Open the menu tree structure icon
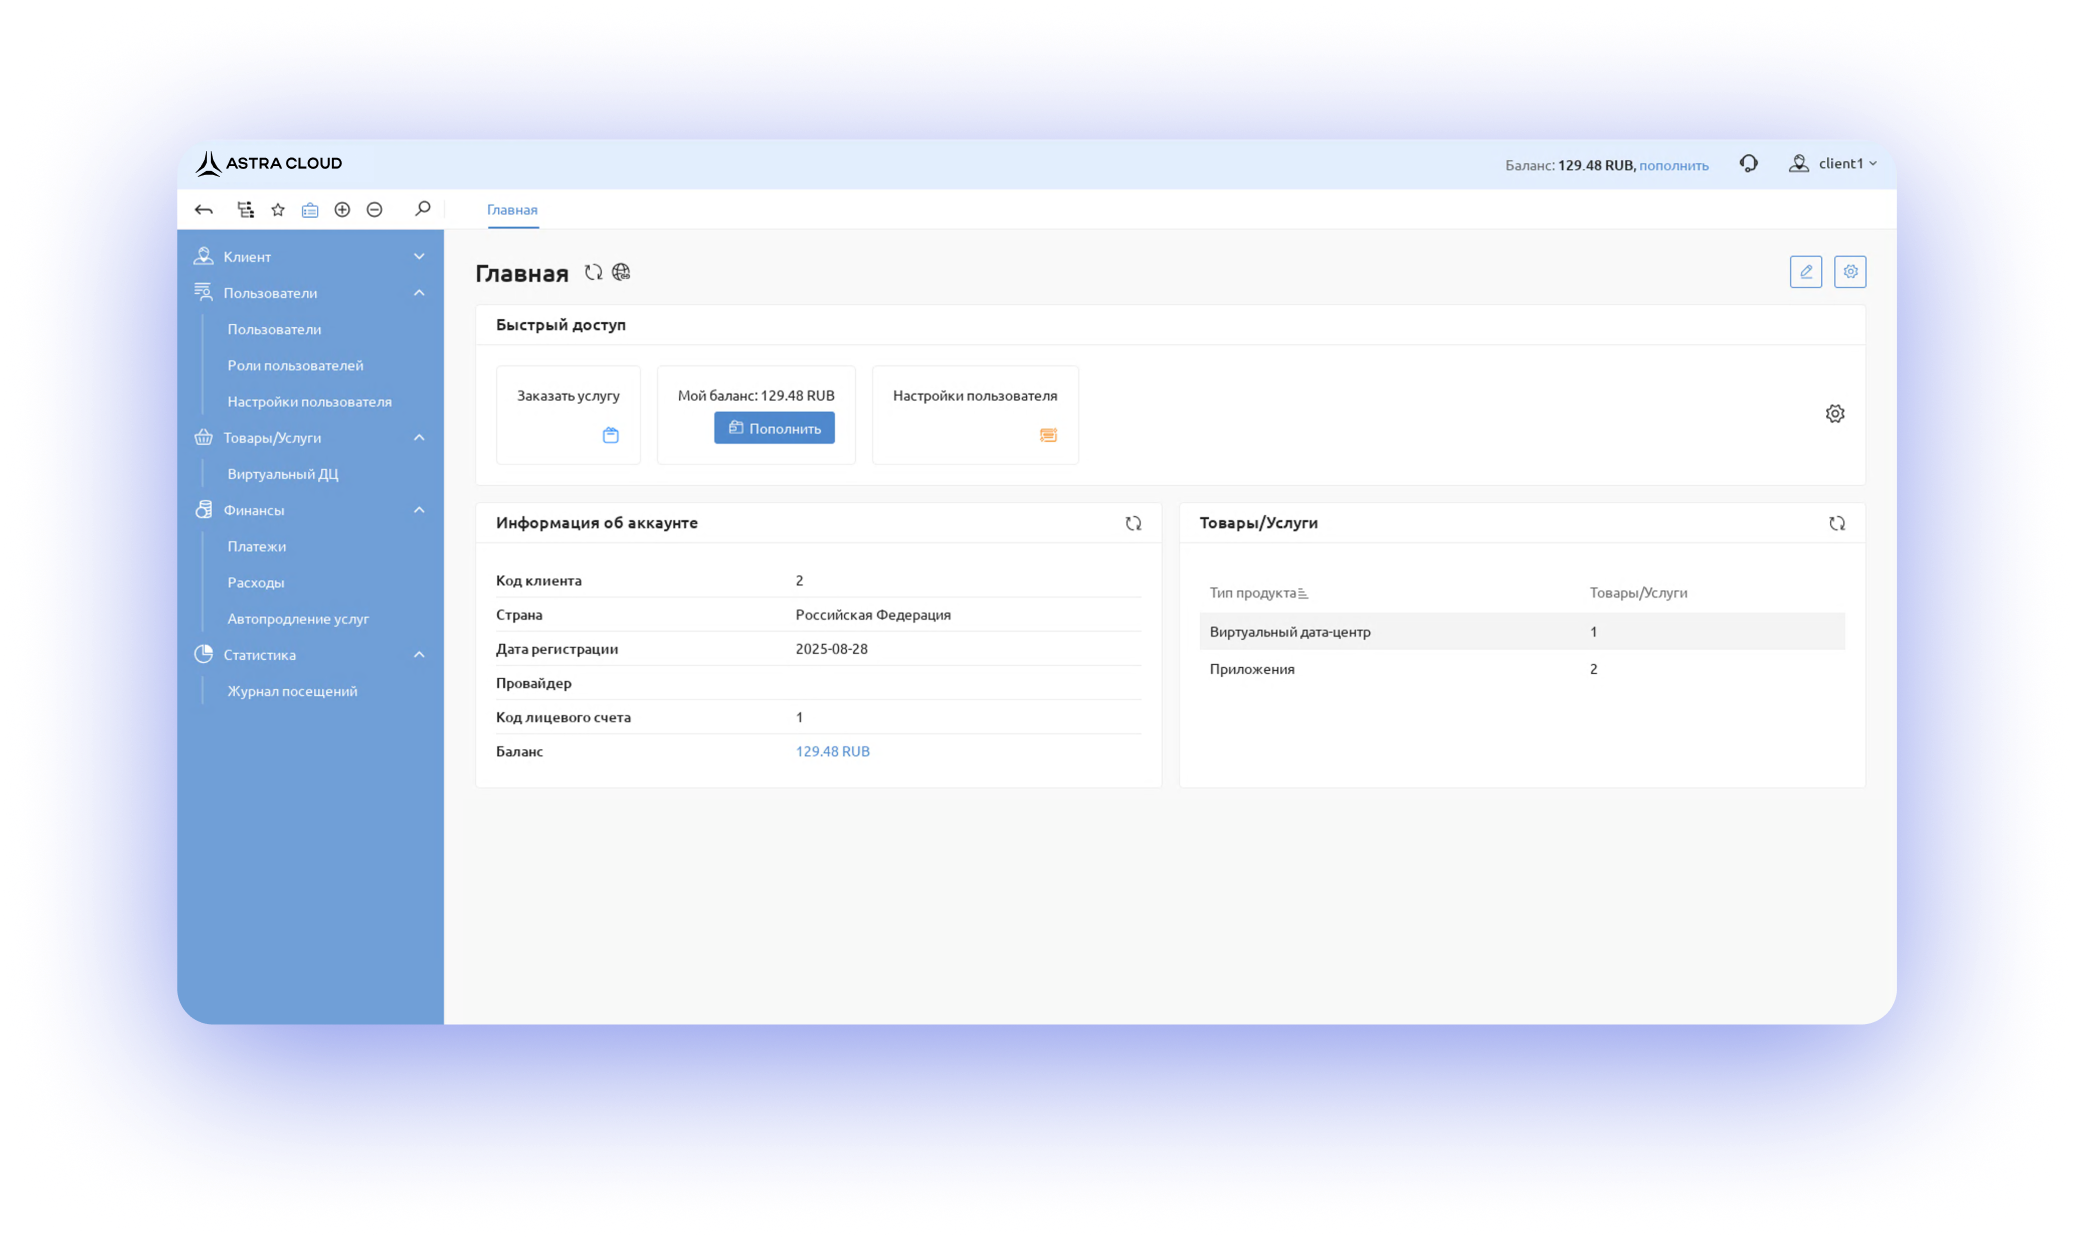 tap(245, 210)
